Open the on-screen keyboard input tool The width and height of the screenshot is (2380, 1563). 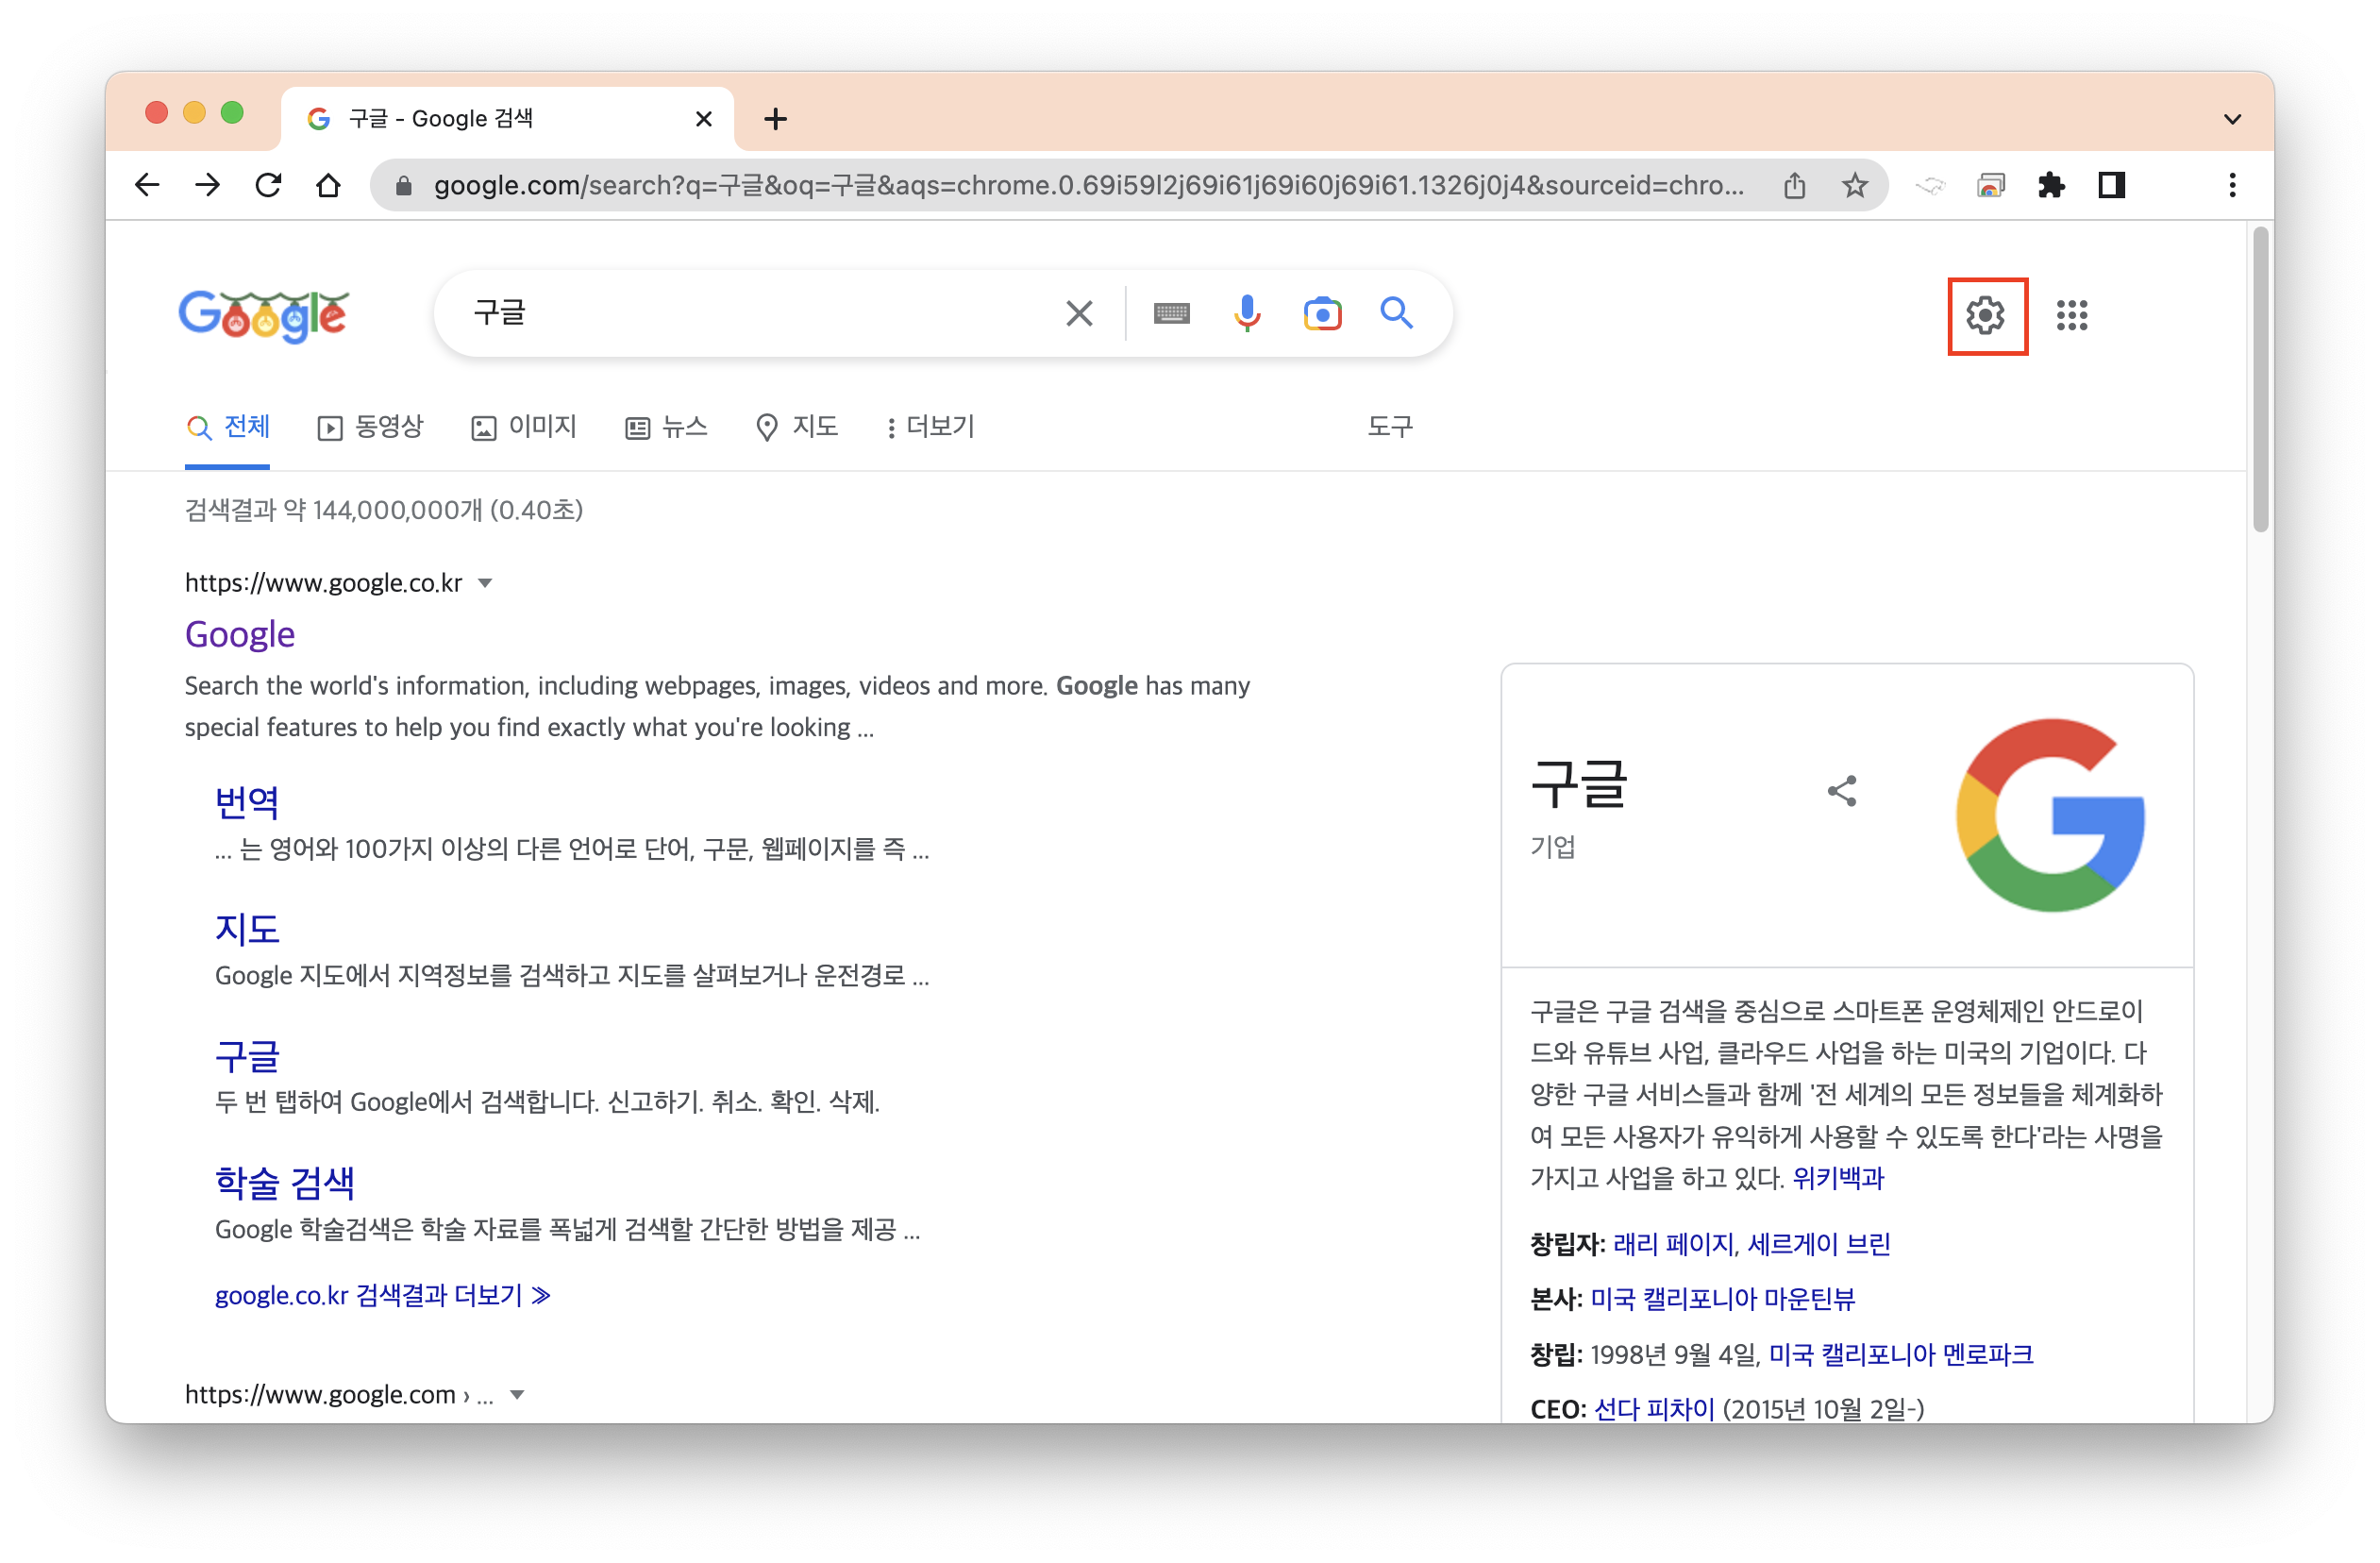click(x=1171, y=314)
